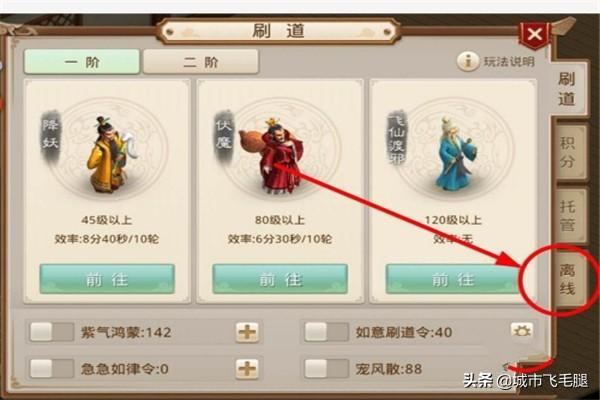This screenshot has width=600, height=400.
Task: Open the gear settings for 如意刷道令
Action: coord(522,330)
